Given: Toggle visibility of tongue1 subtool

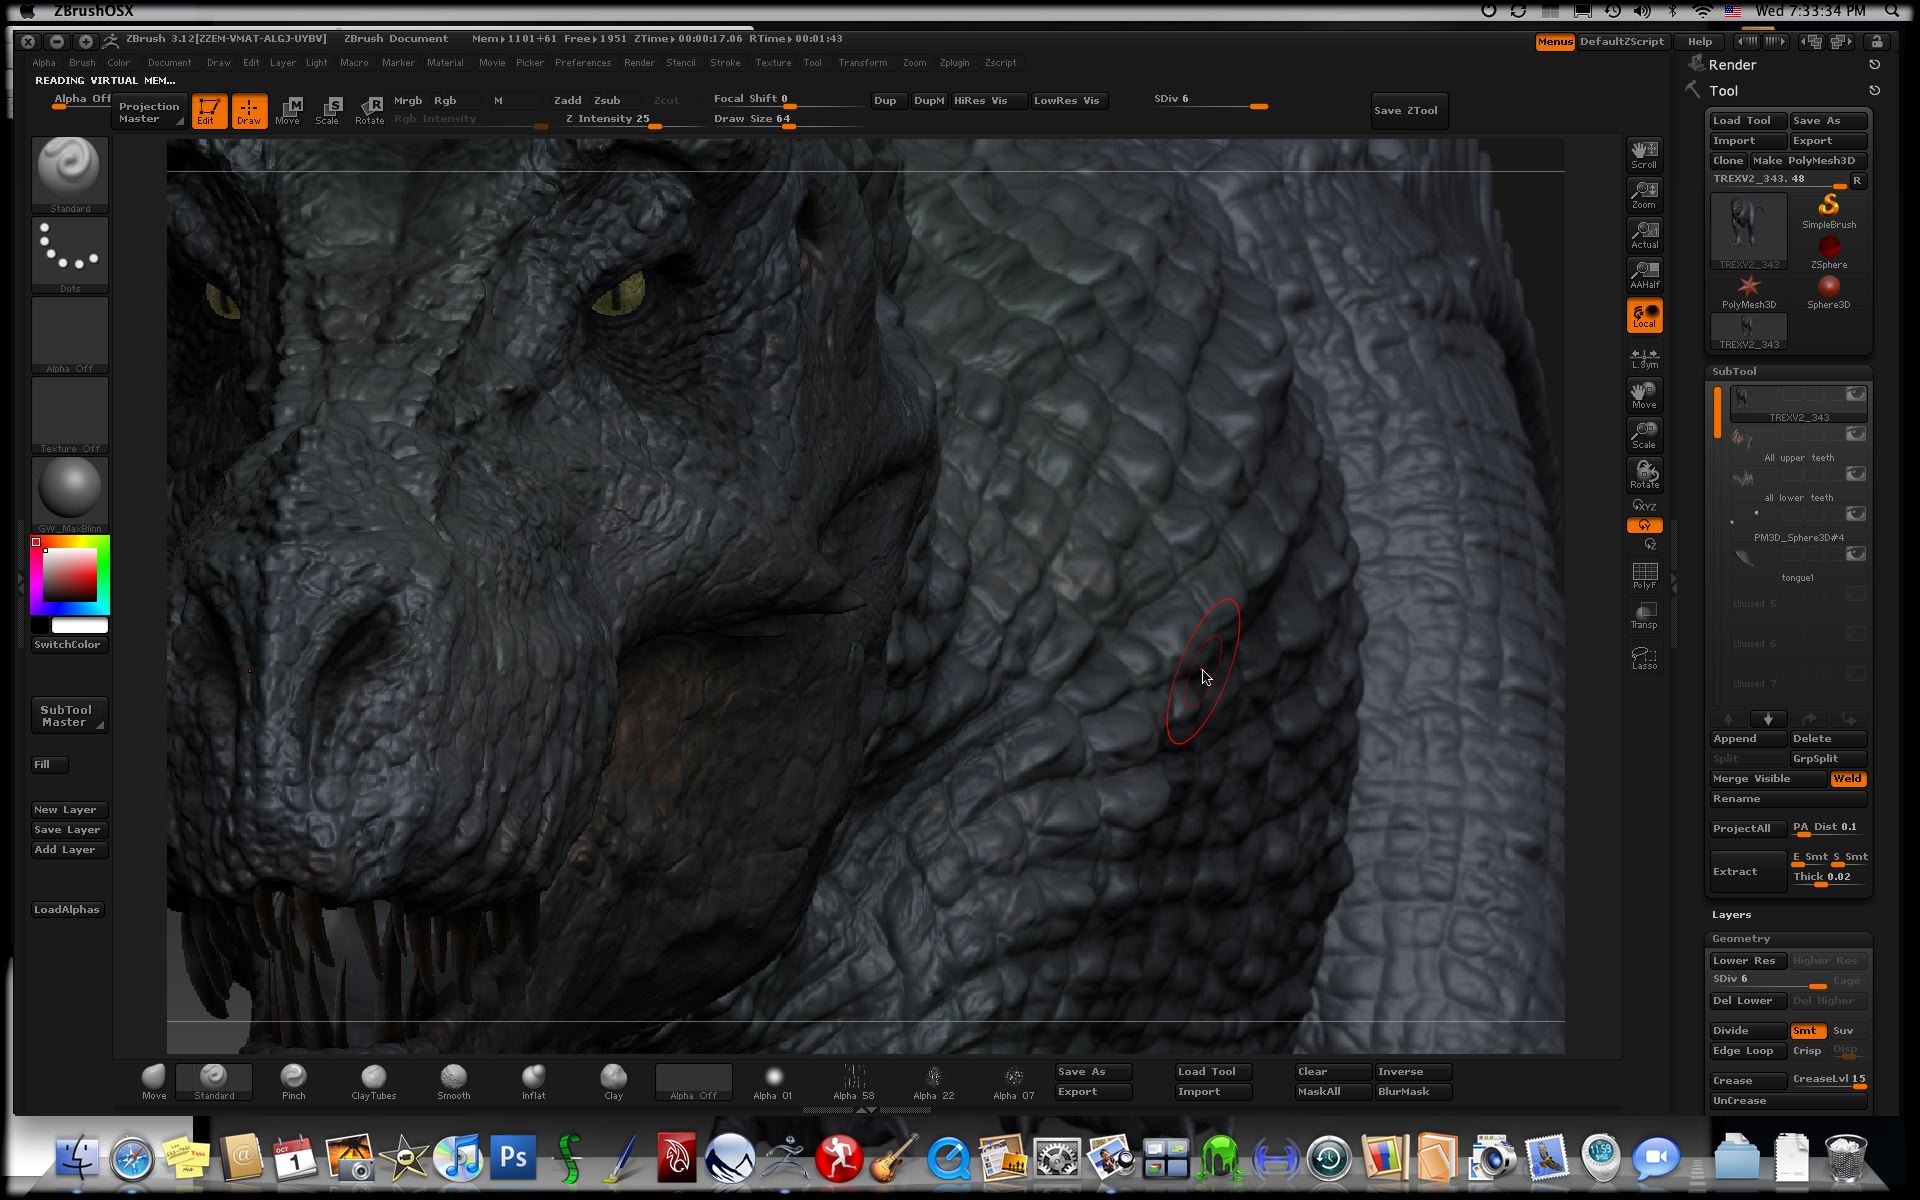Looking at the screenshot, I should click(1855, 554).
